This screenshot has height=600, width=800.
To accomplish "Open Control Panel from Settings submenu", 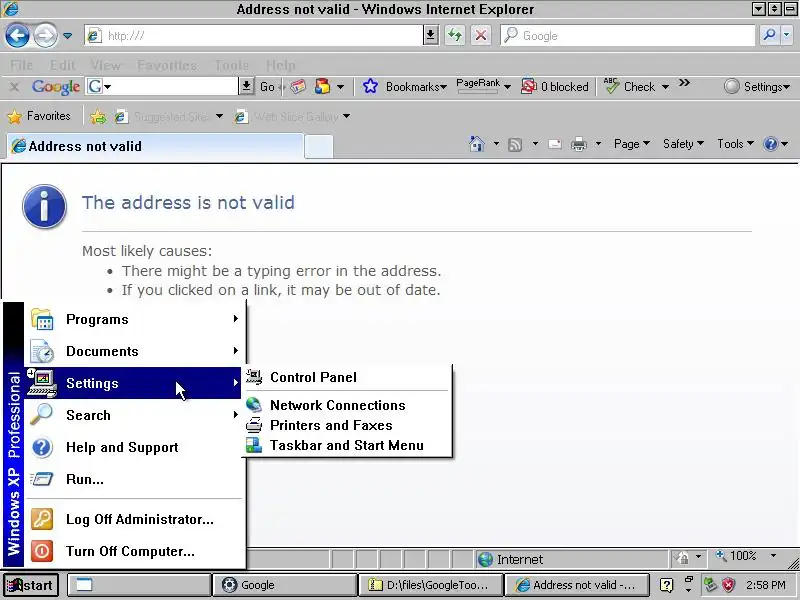I will [346, 377].
